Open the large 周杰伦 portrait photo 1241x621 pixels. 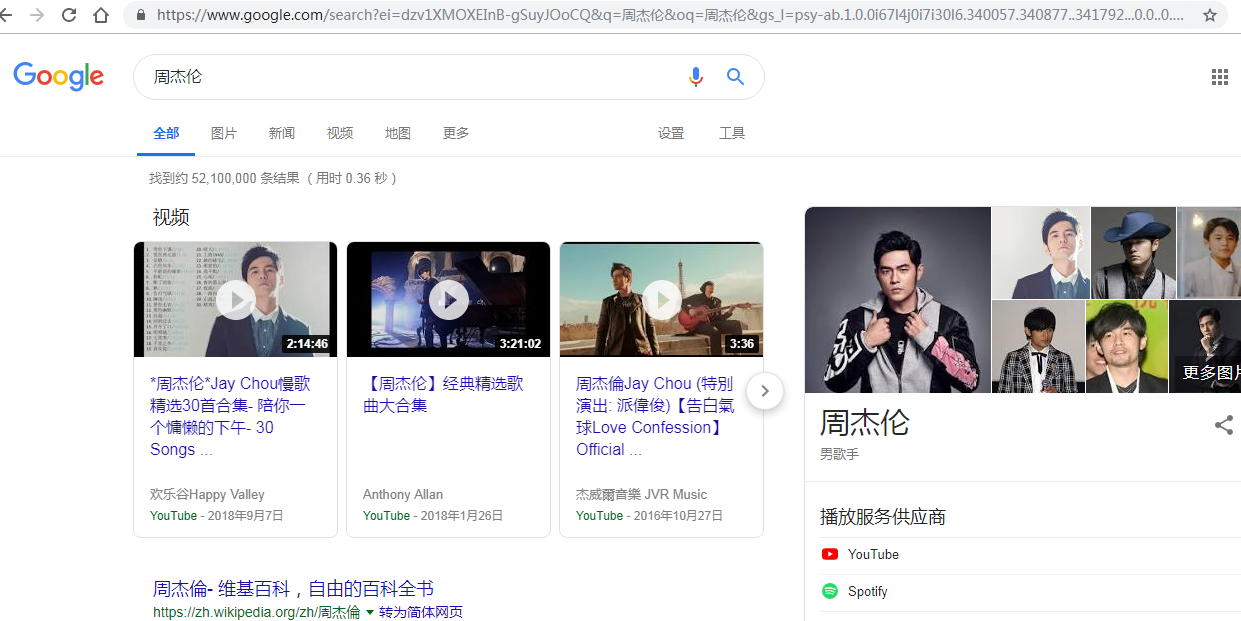(898, 300)
